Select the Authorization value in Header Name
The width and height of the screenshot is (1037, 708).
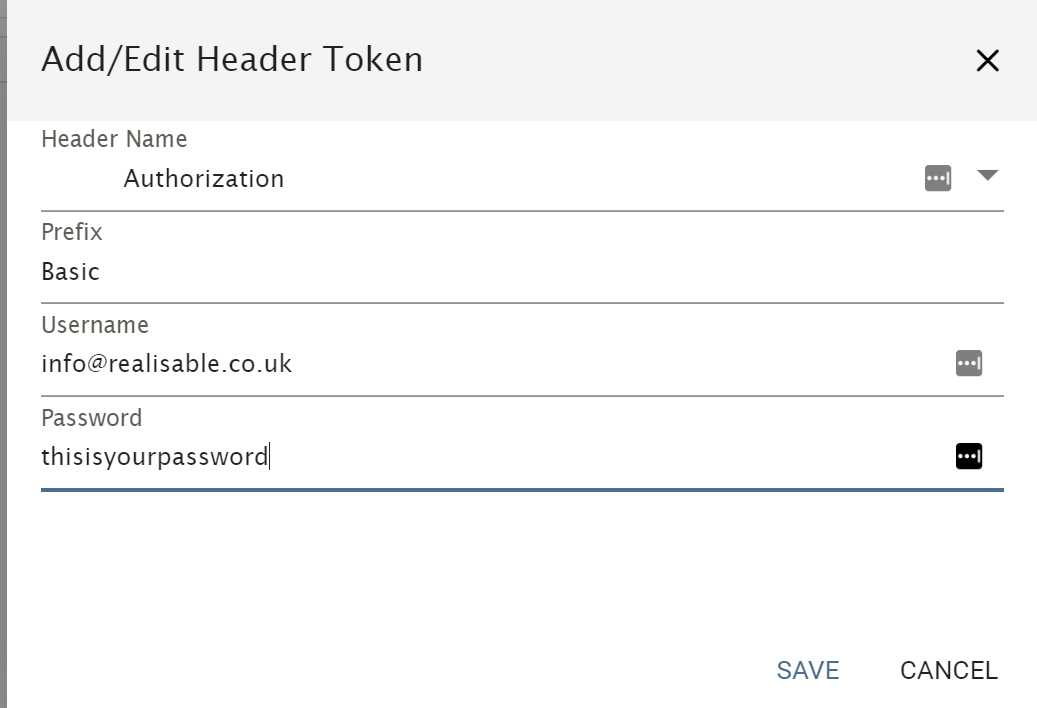point(204,178)
